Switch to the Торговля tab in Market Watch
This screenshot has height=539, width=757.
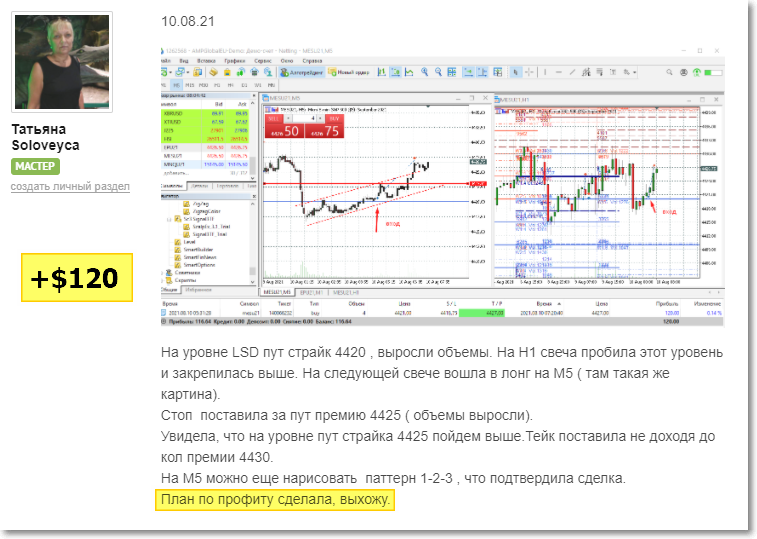pos(227,185)
